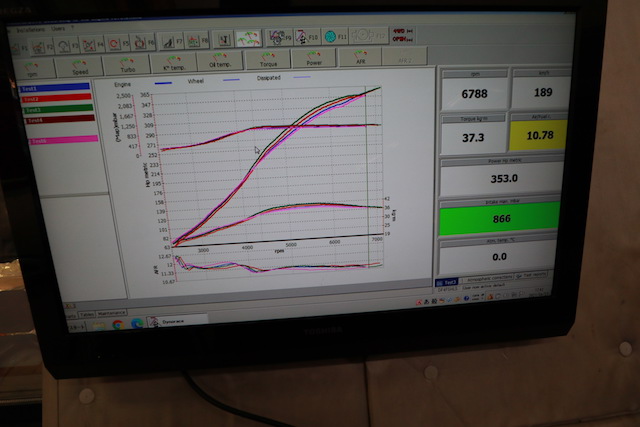Click the F10 toolbar icon

coord(303,38)
